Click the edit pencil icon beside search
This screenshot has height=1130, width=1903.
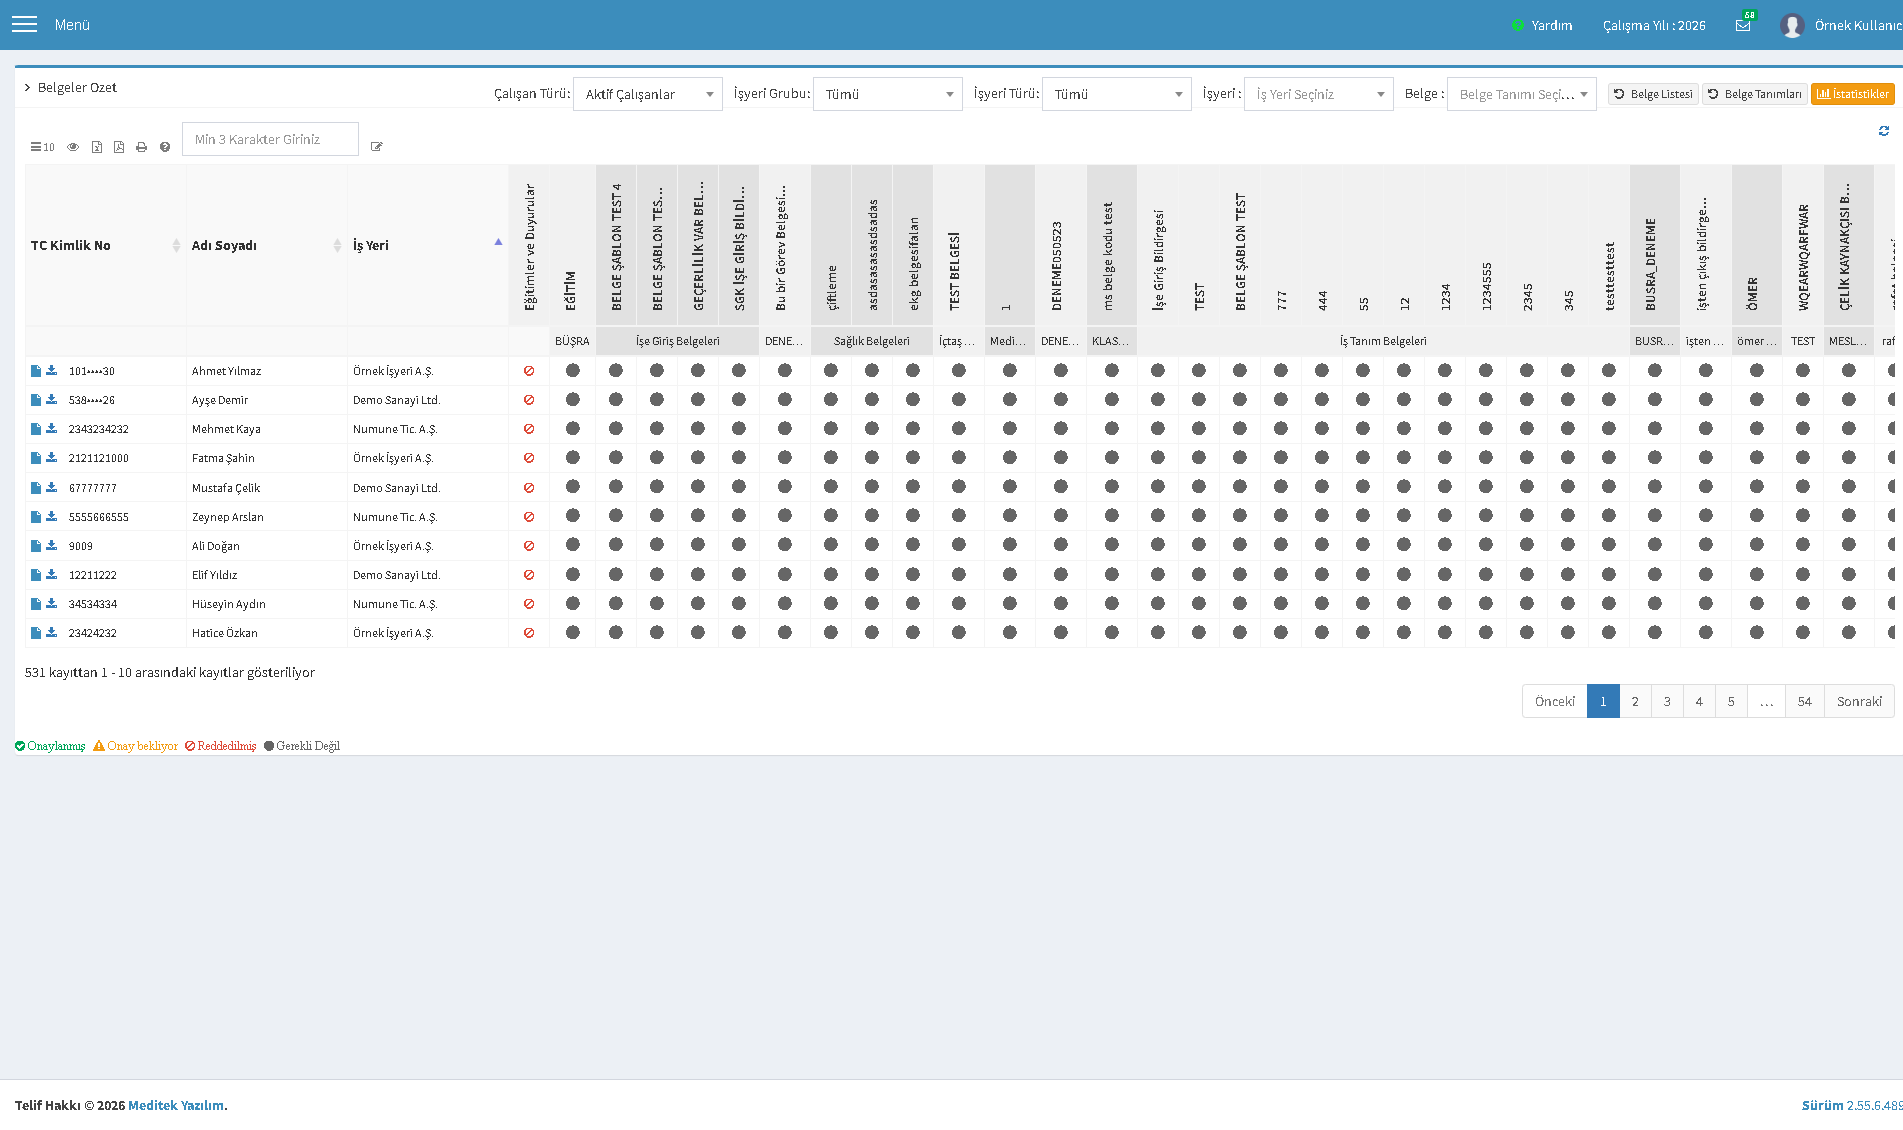pyautogui.click(x=377, y=147)
